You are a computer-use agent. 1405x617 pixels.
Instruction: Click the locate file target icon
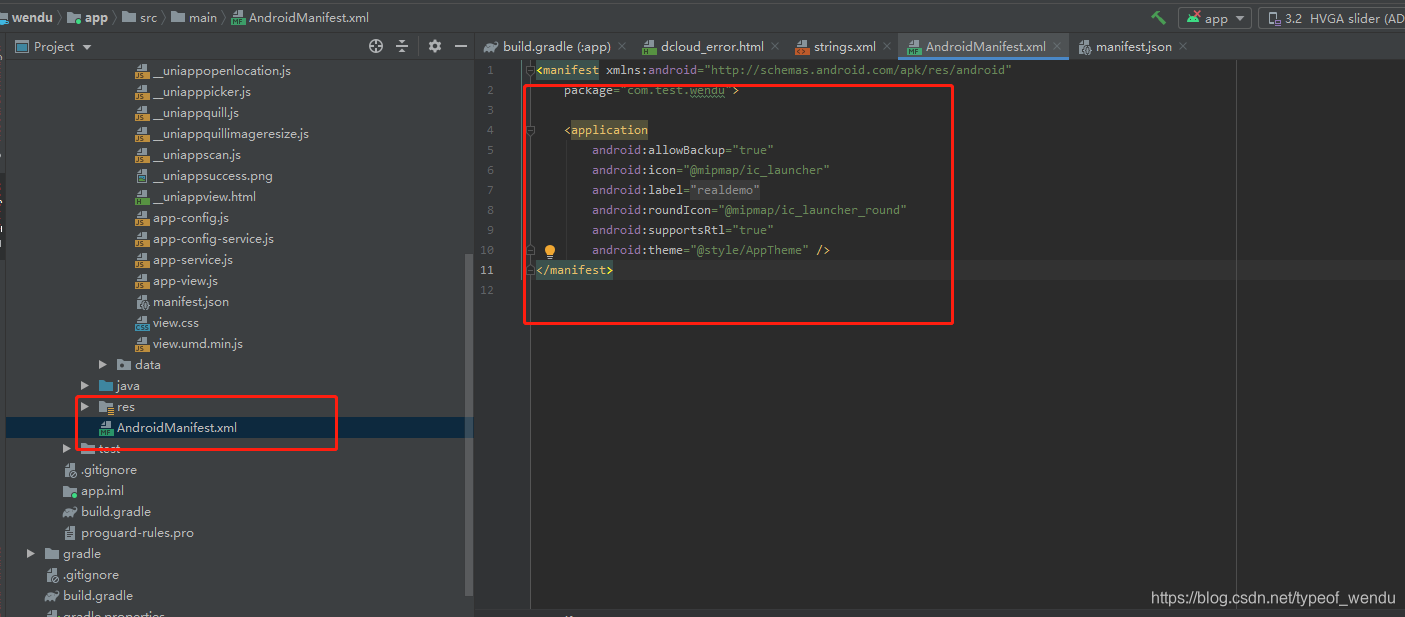click(376, 46)
